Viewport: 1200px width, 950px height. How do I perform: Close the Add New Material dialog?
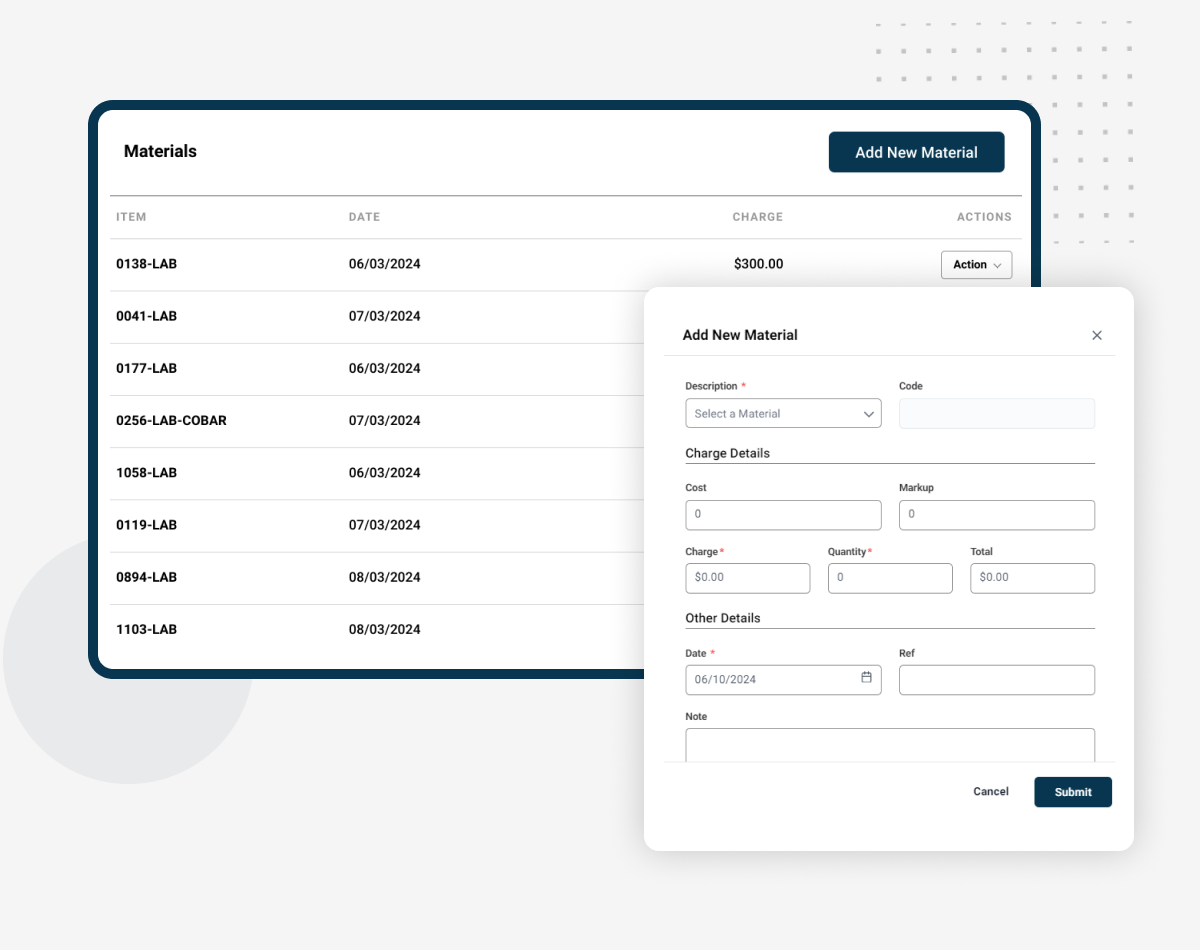[1096, 336]
